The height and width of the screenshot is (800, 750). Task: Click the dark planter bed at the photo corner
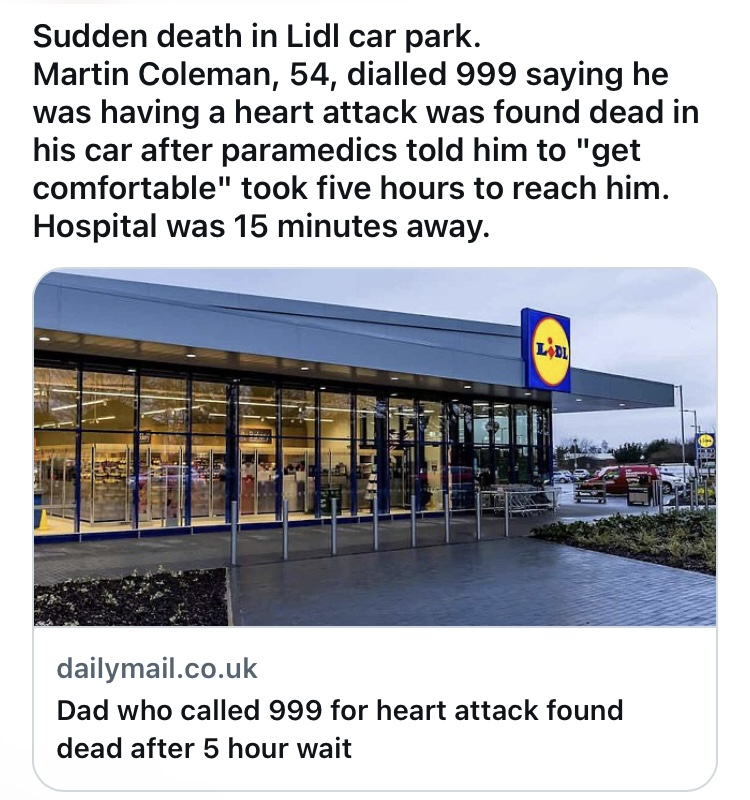tap(131, 598)
